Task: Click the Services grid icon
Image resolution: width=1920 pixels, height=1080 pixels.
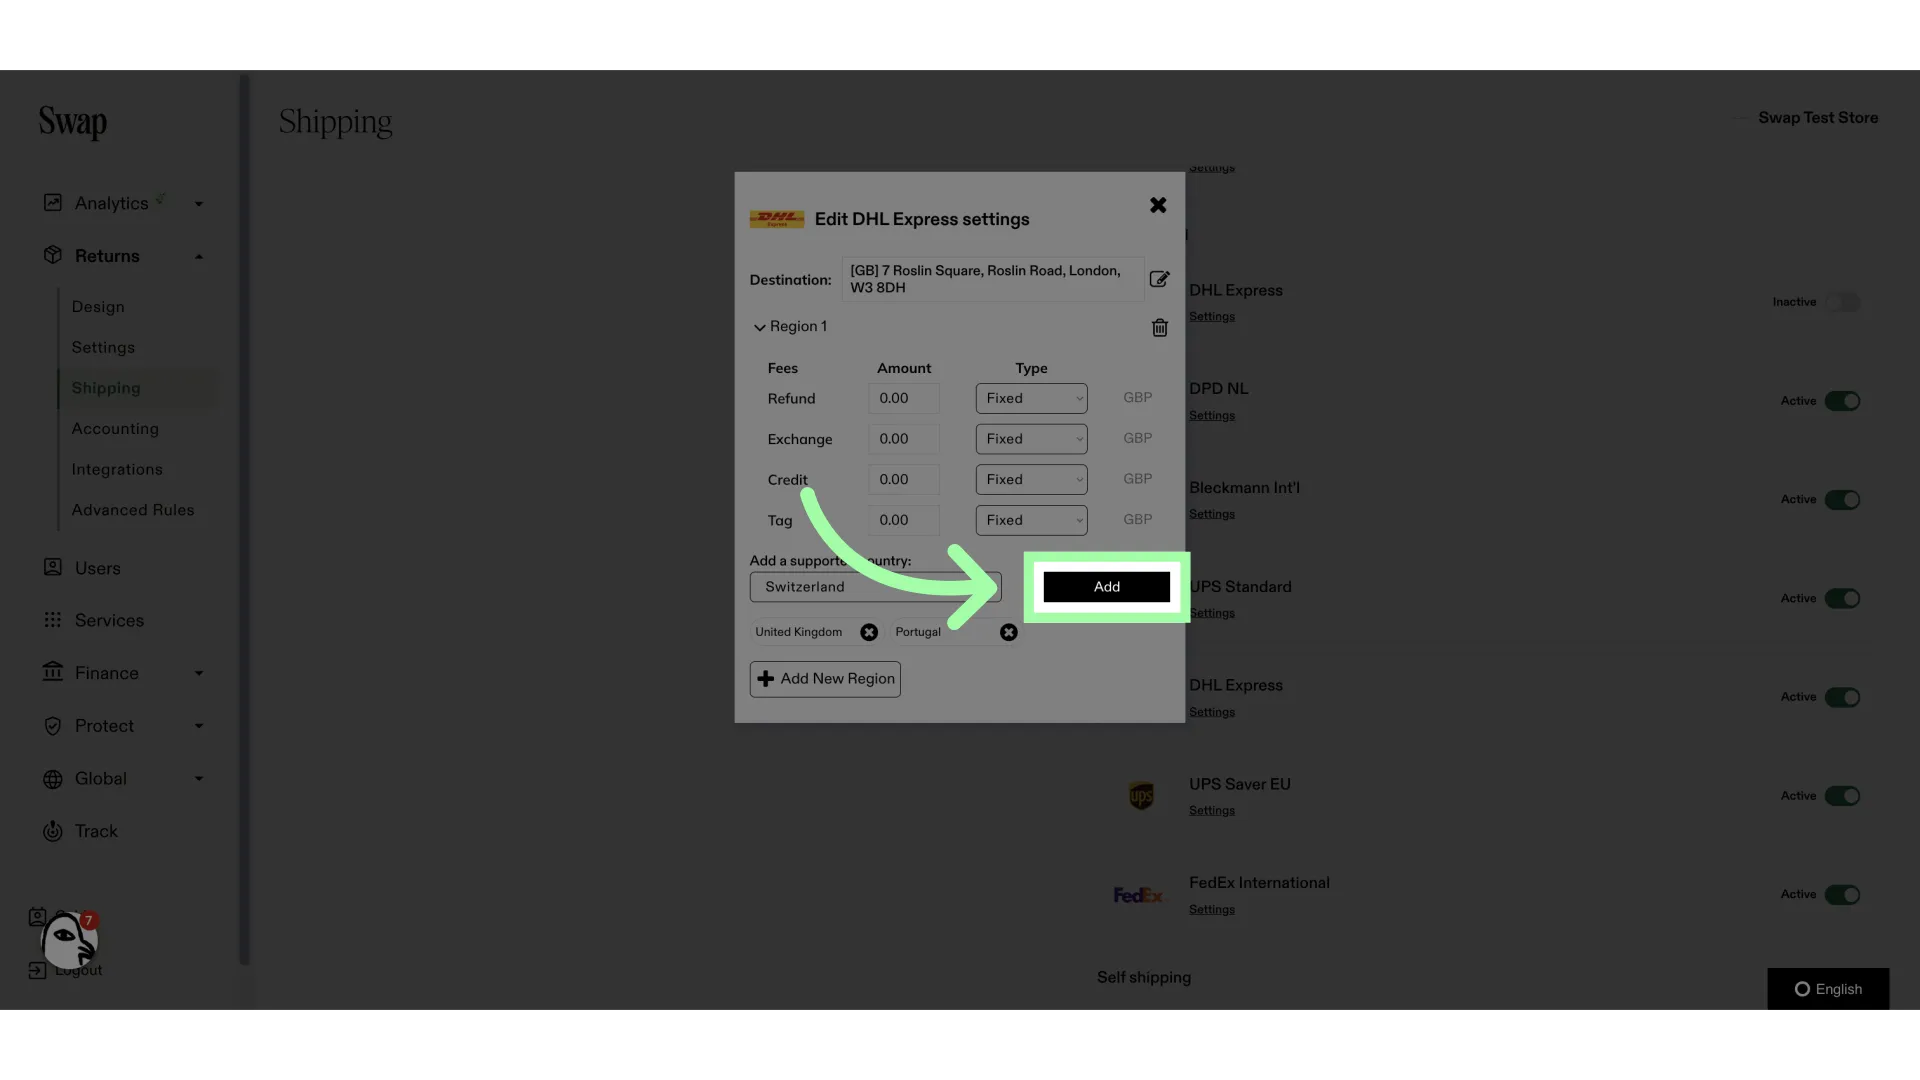Action: [53, 620]
